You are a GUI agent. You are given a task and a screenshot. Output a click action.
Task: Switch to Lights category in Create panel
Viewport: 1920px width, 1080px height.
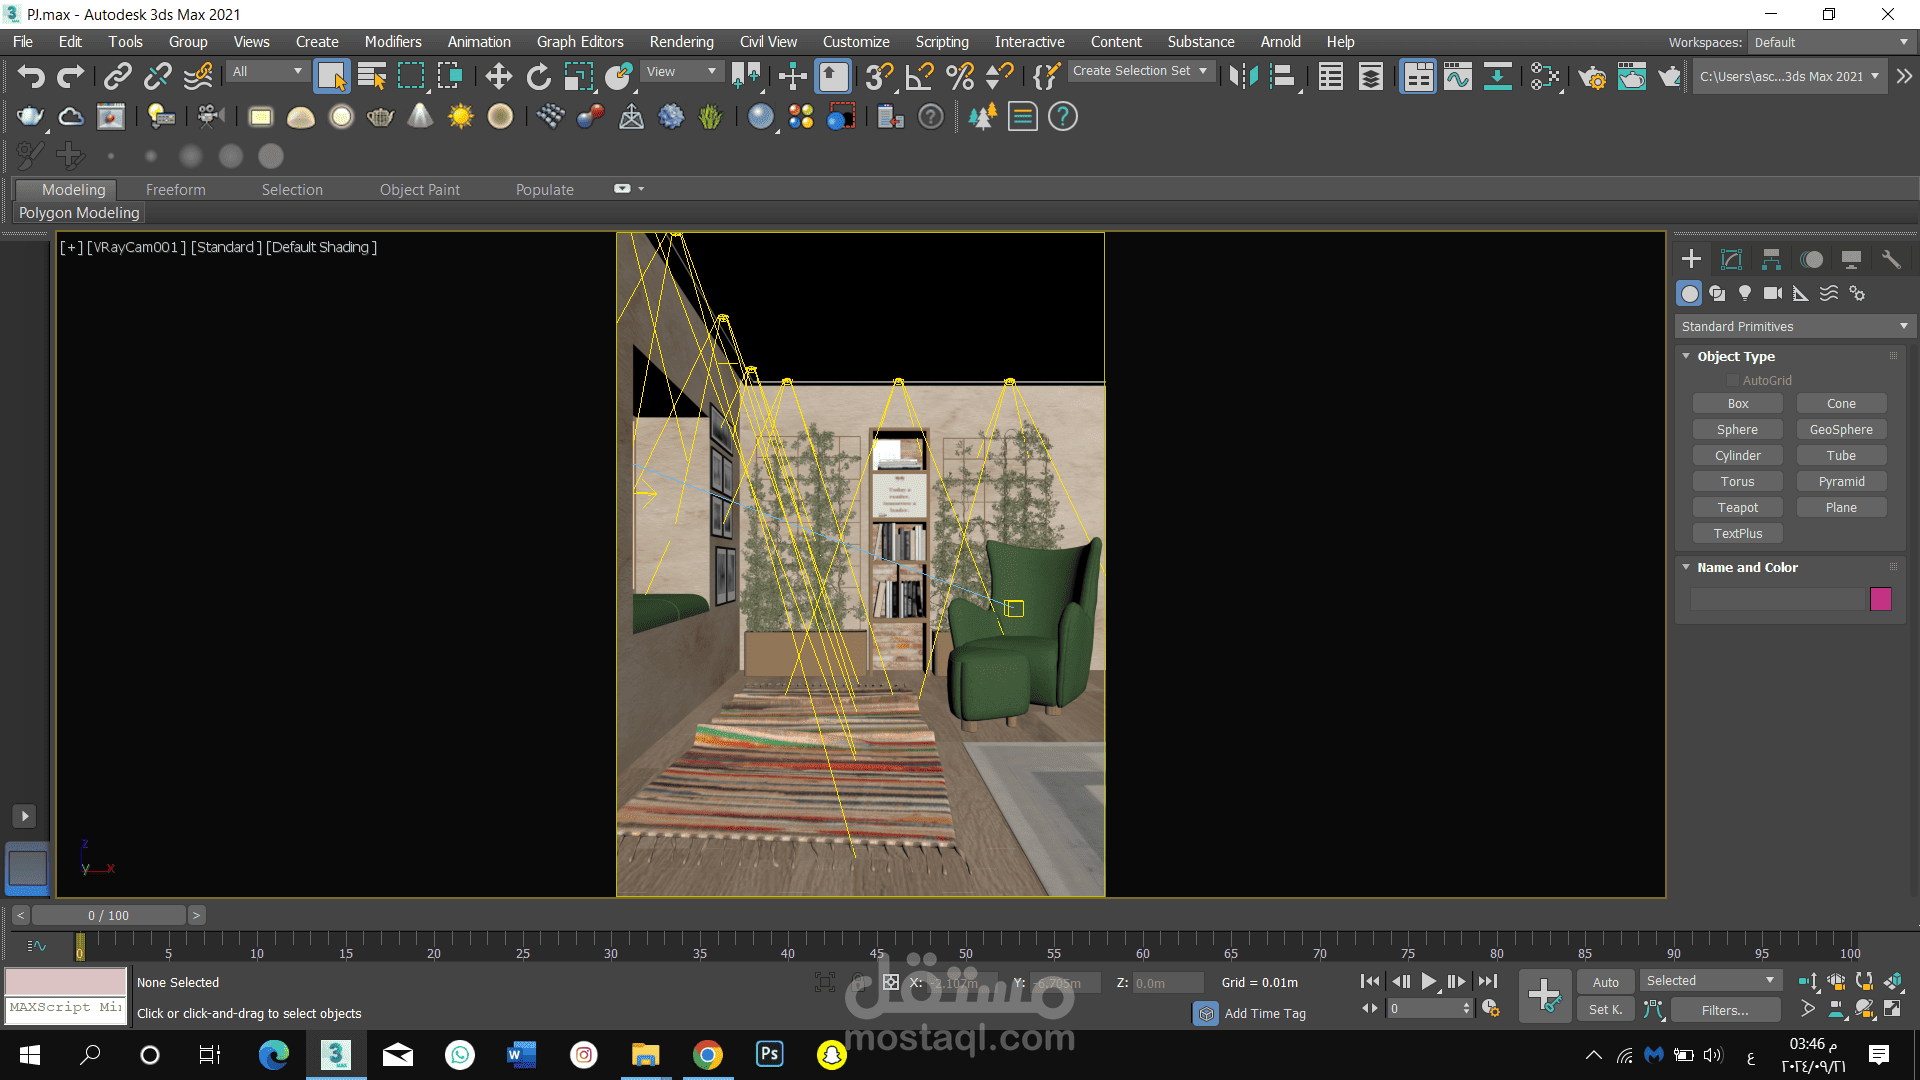[1745, 293]
